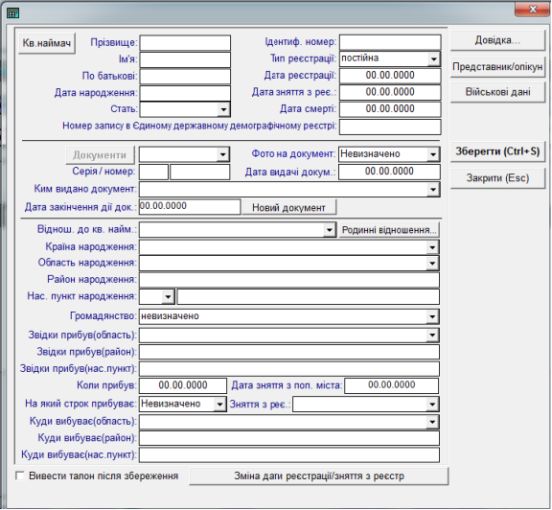The width and height of the screenshot is (552, 510).
Task: Open 'Військові дані' button
Action: 497,92
